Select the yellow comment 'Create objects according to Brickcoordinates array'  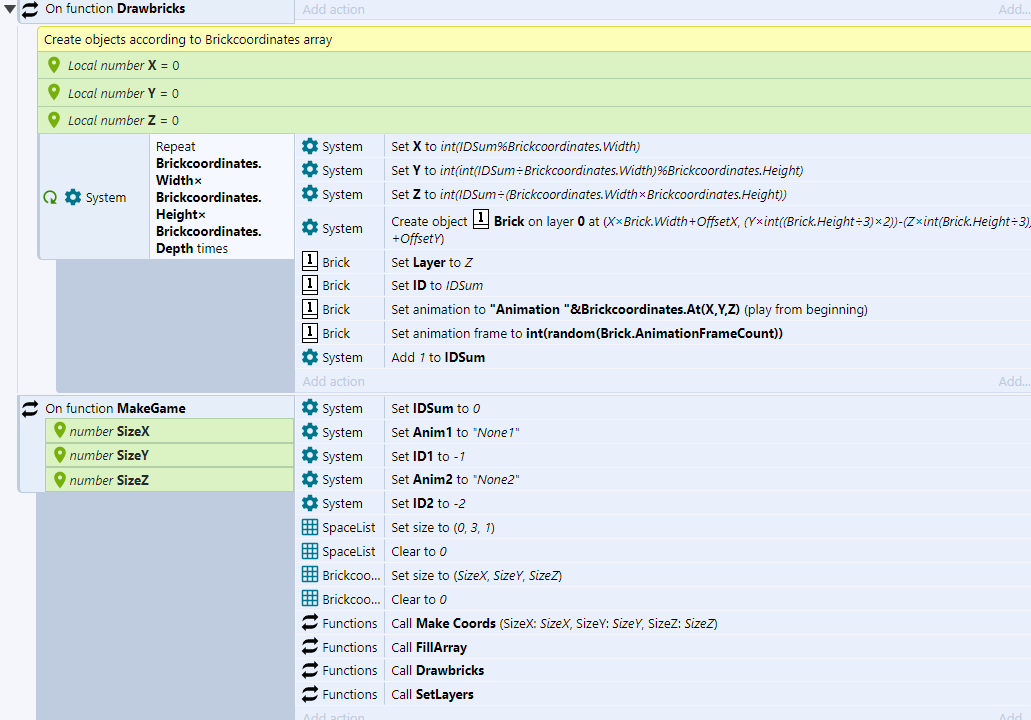pos(534,39)
